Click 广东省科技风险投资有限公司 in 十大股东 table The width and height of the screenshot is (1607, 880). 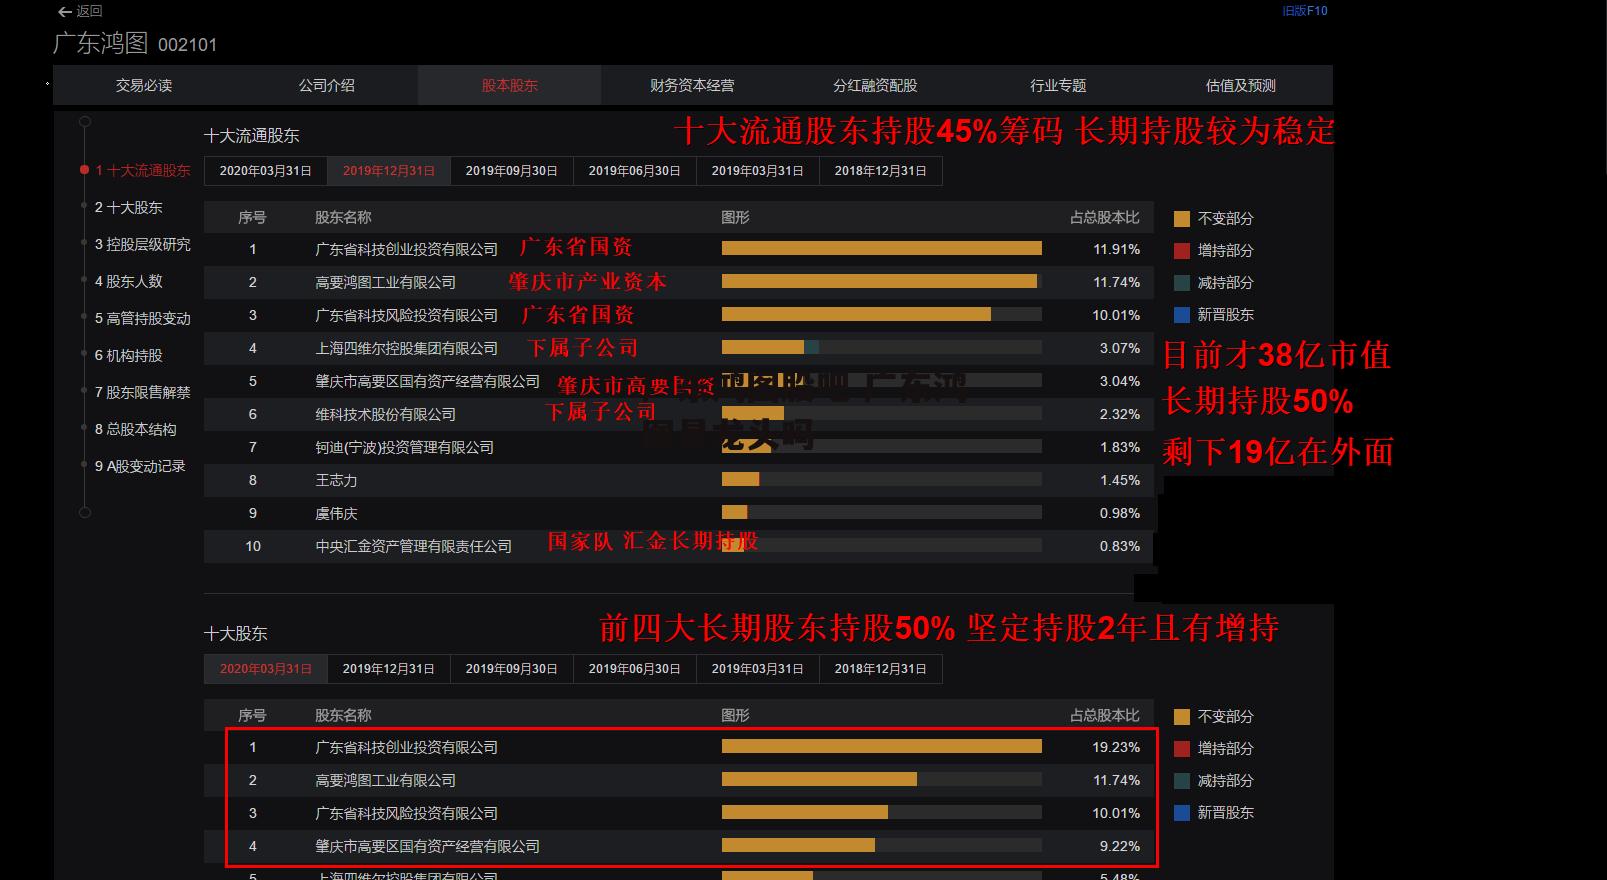click(x=406, y=813)
